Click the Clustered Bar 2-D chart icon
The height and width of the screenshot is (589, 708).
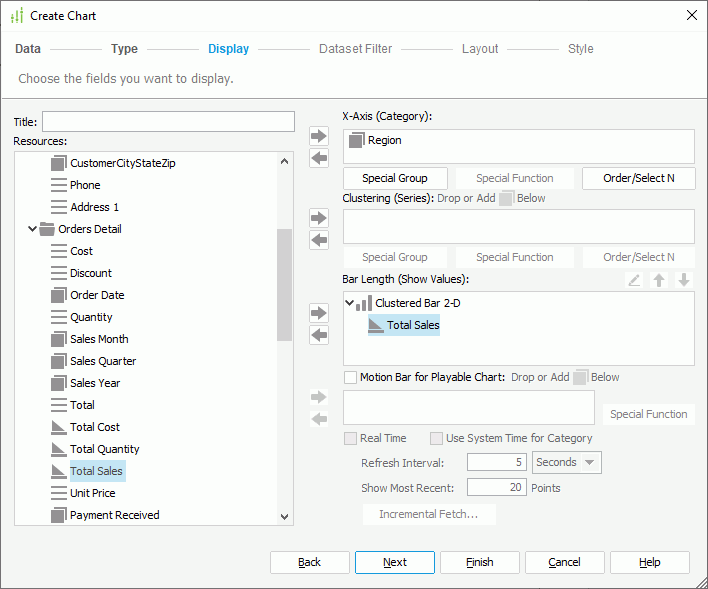coord(364,303)
